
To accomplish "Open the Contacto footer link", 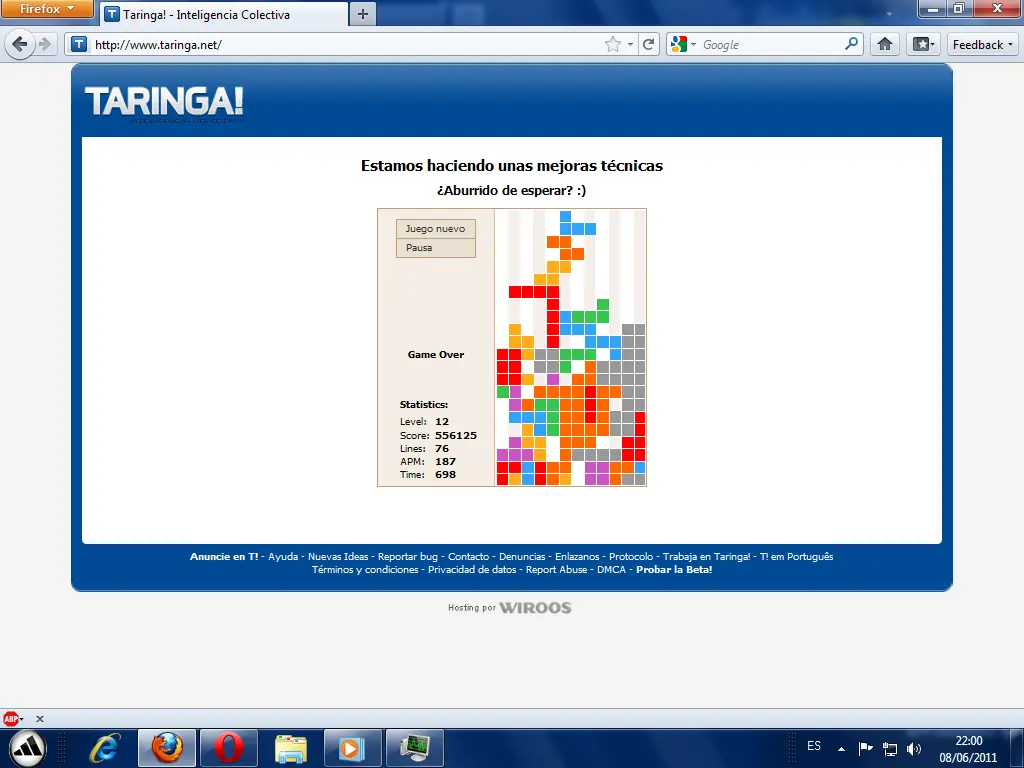I will tap(468, 556).
